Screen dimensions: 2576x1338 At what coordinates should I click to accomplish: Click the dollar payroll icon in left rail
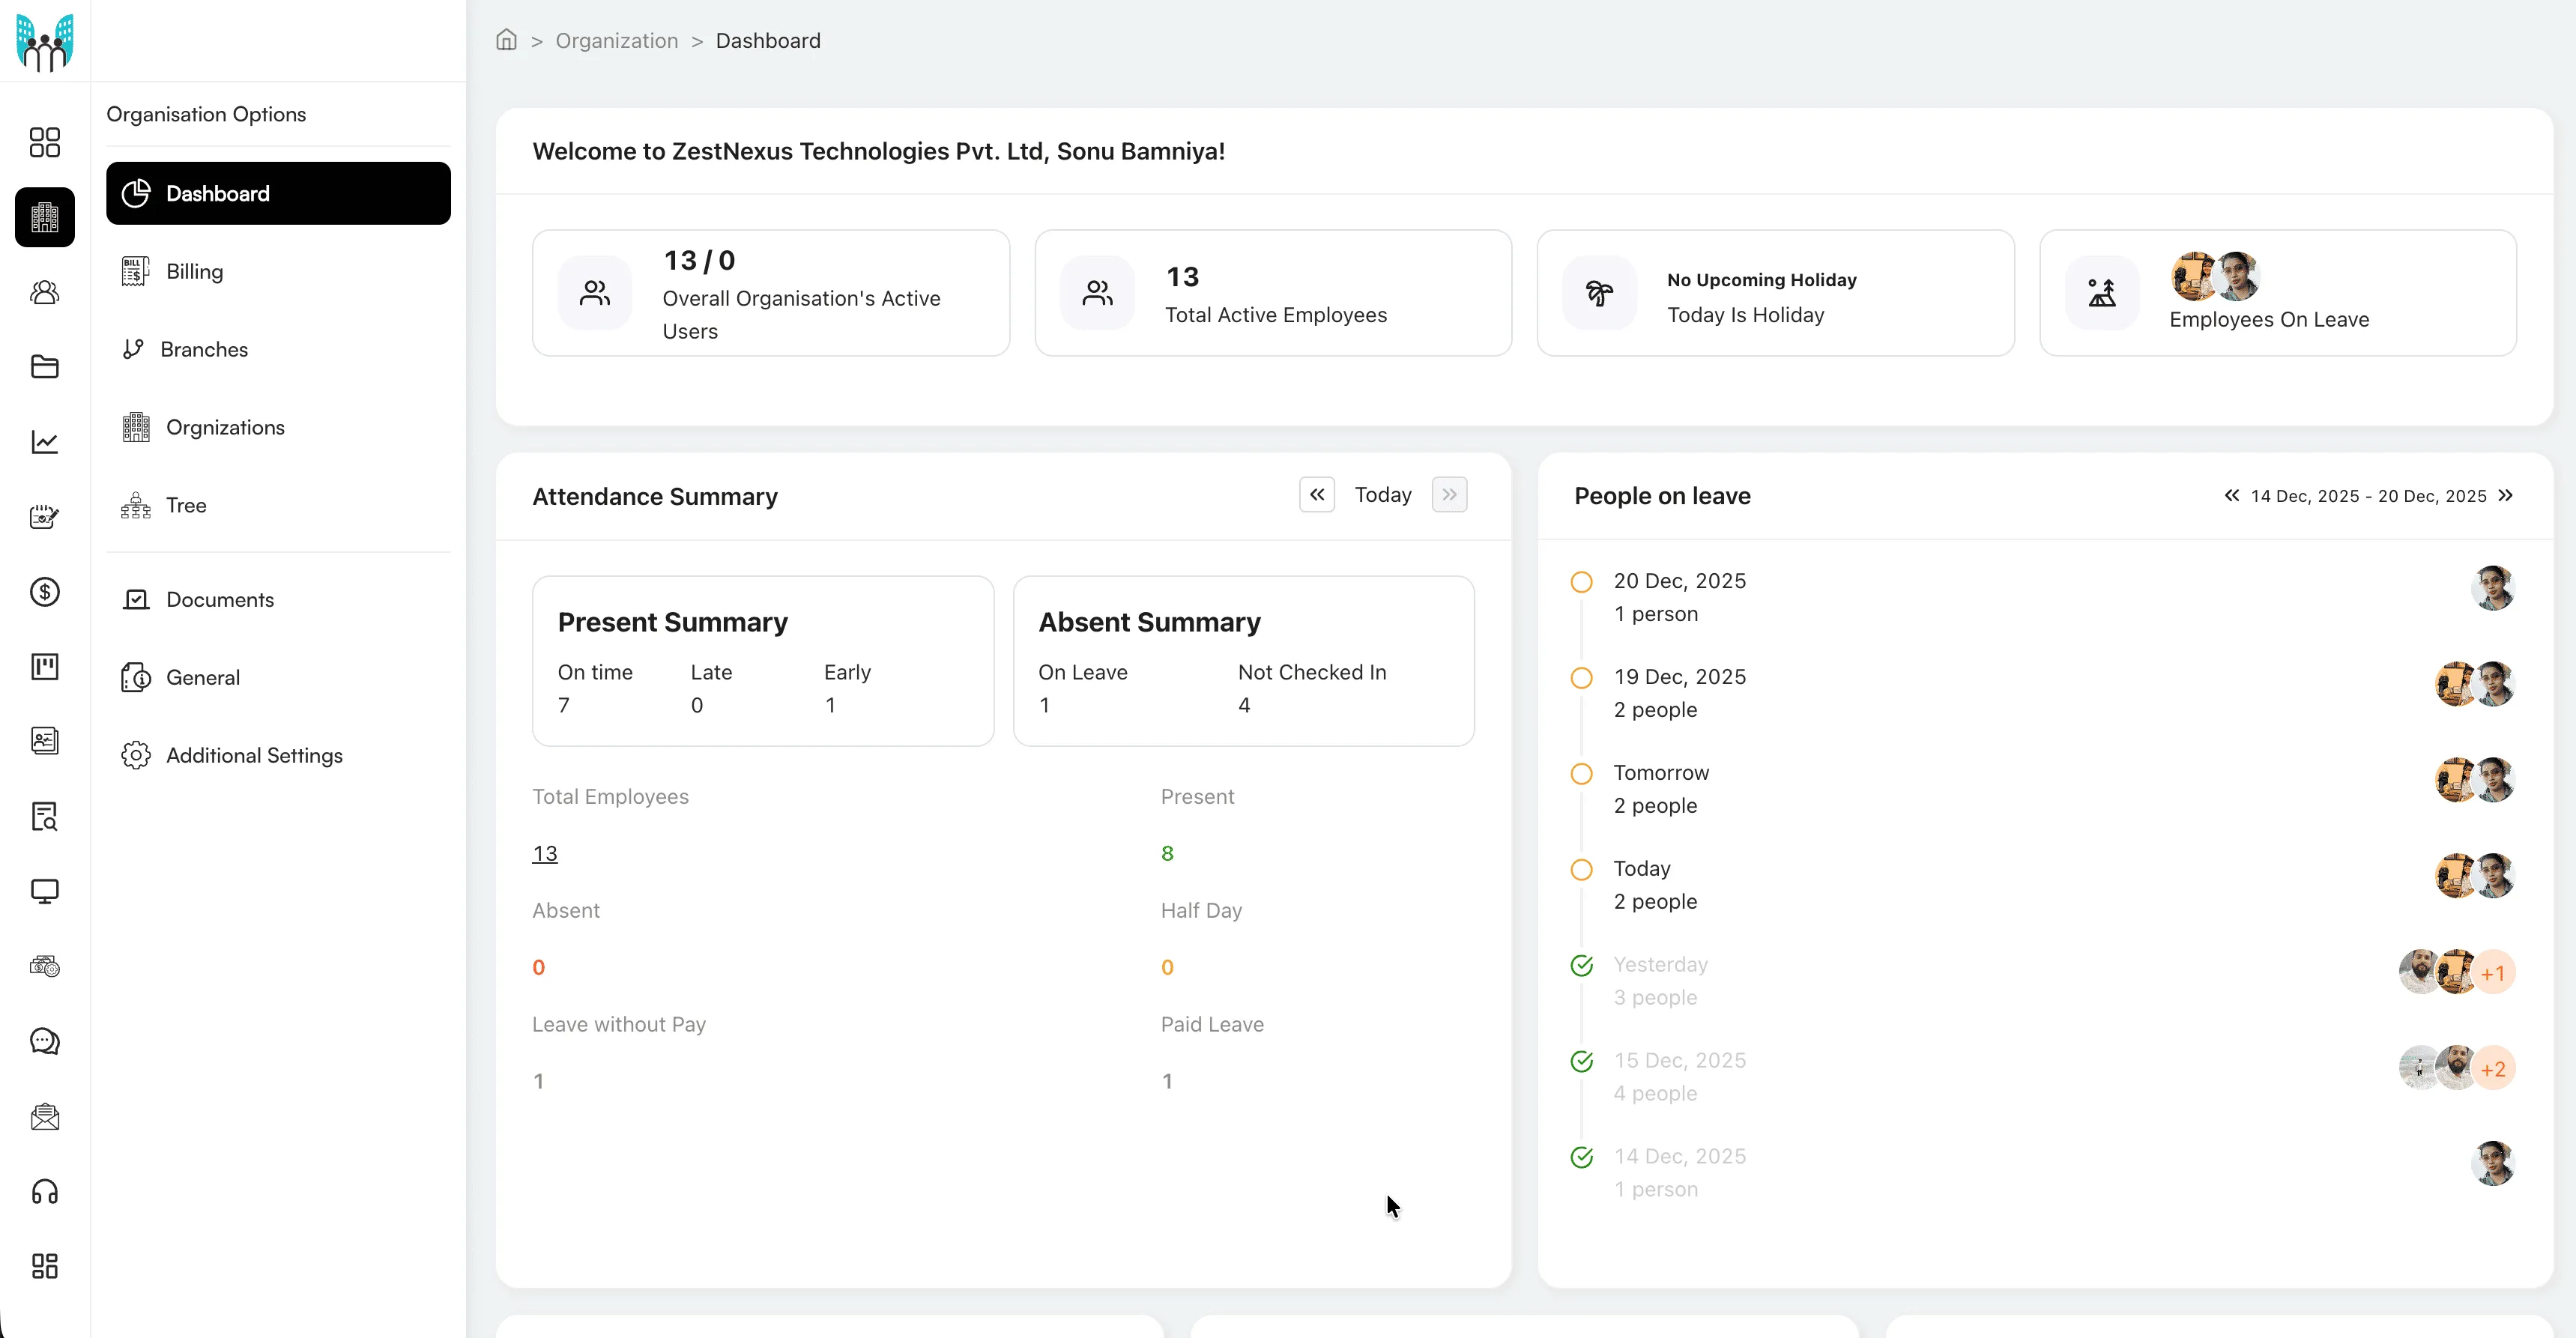pyautogui.click(x=45, y=592)
